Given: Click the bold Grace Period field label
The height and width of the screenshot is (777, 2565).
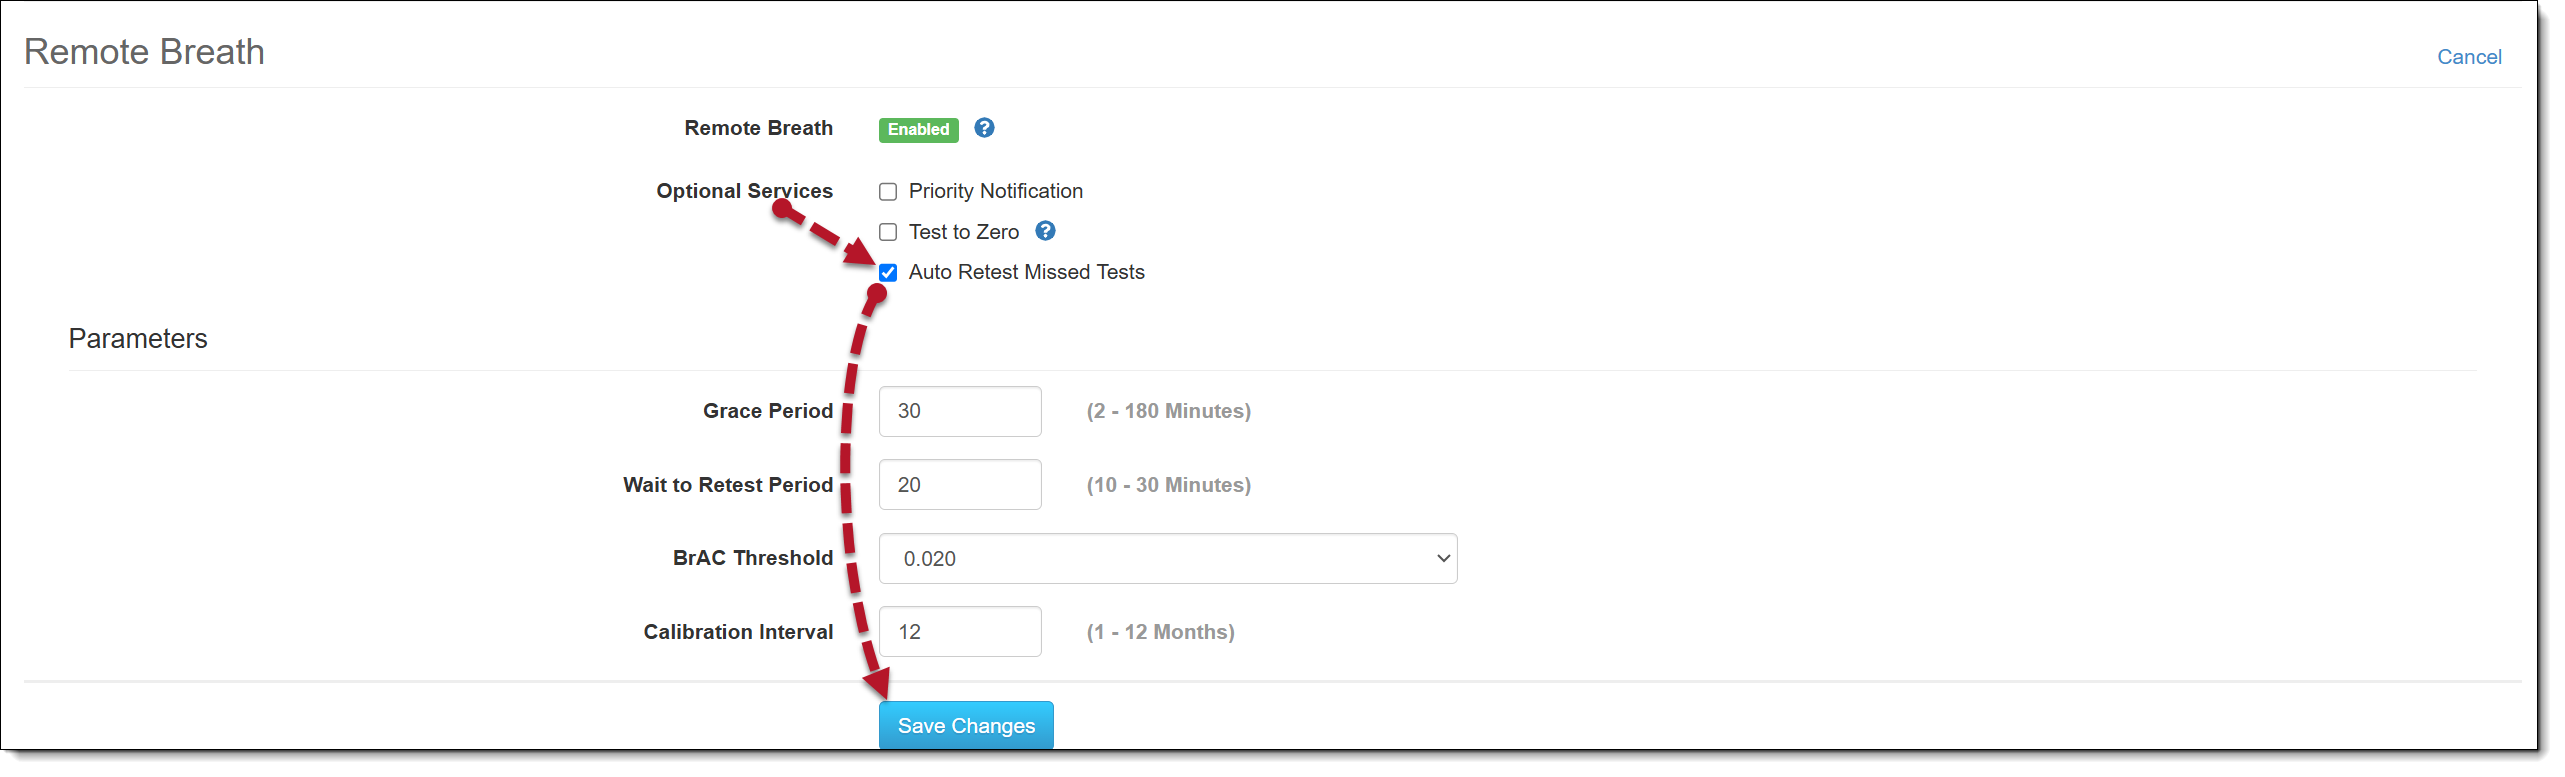Looking at the screenshot, I should coord(767,411).
